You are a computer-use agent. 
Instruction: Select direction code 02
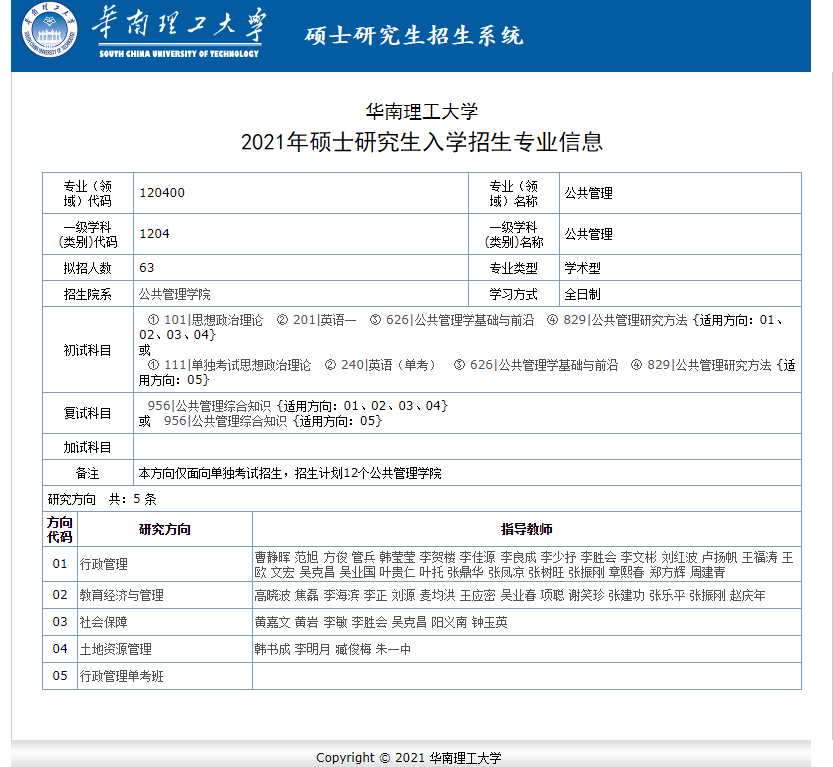60,595
